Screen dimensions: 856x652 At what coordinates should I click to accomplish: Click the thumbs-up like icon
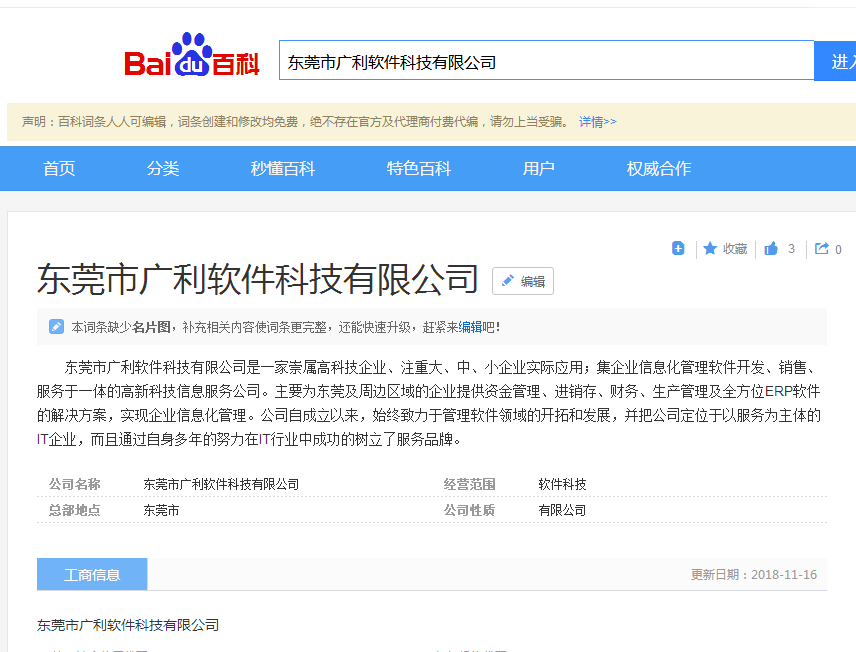tap(771, 248)
